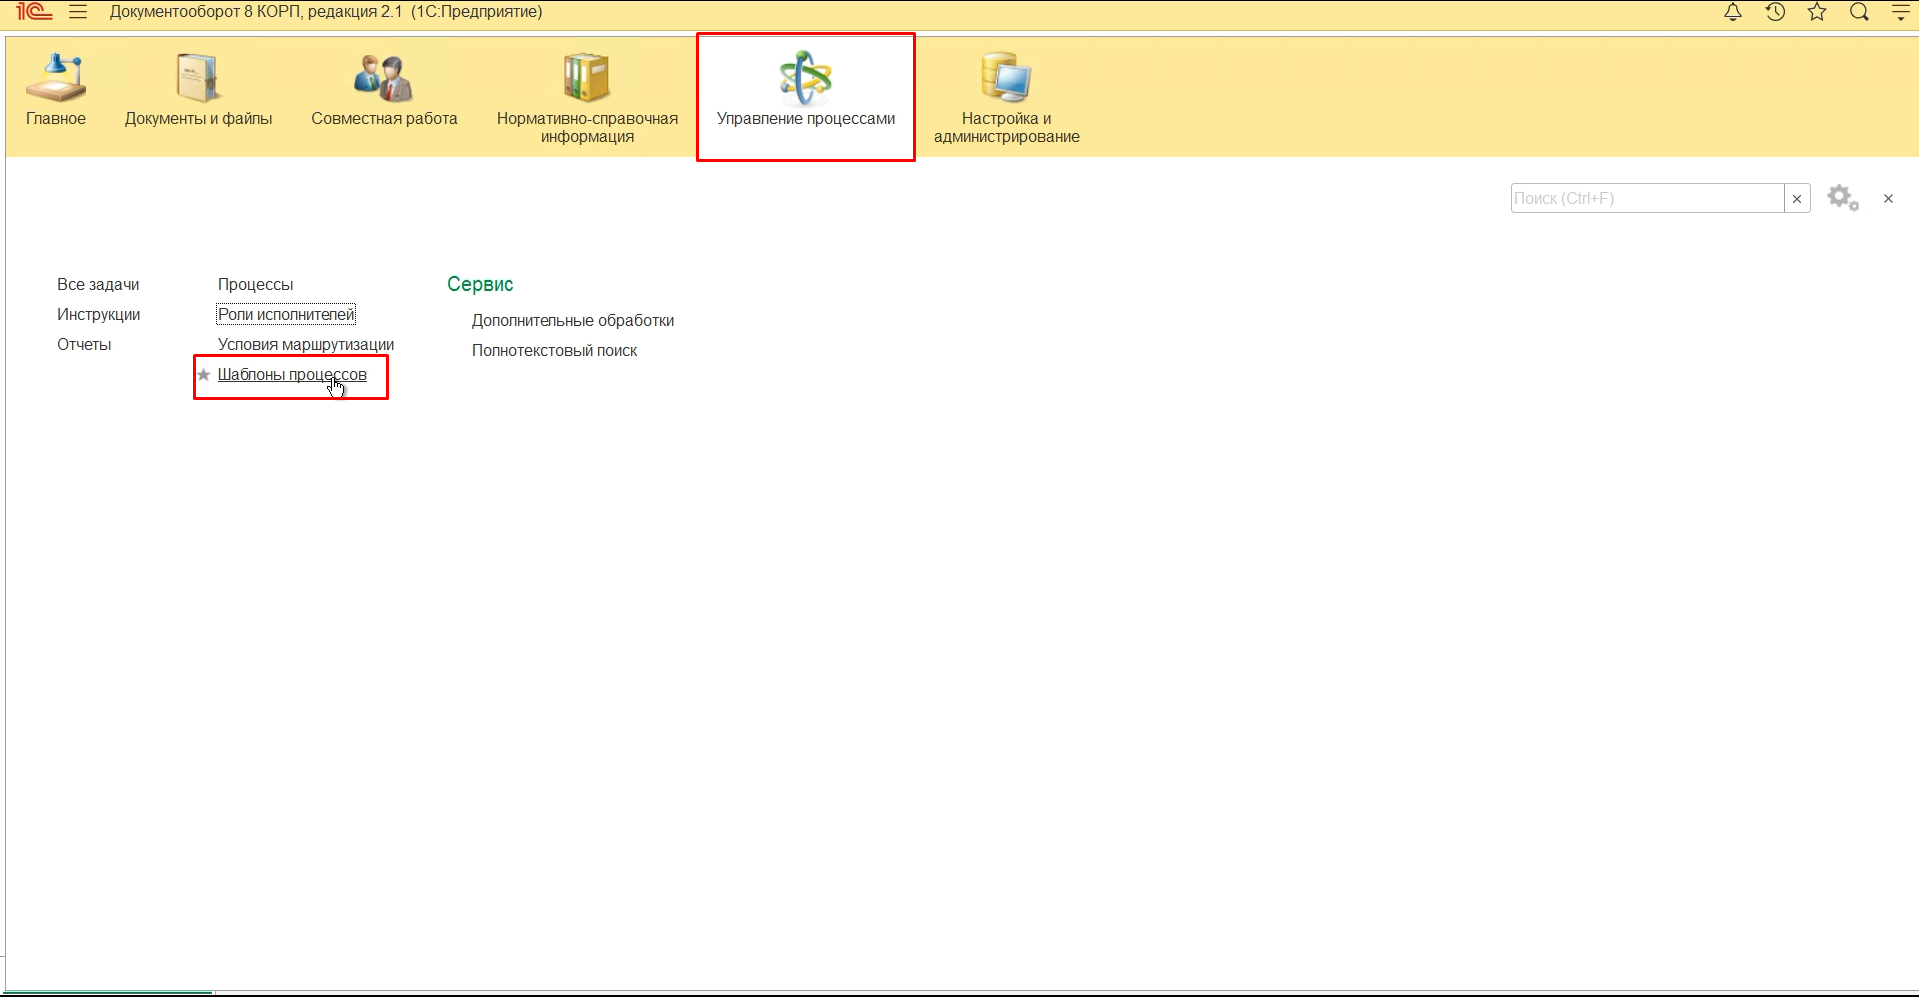Clear the search field
Image resolution: width=1919 pixels, height=997 pixels.
[x=1797, y=198]
